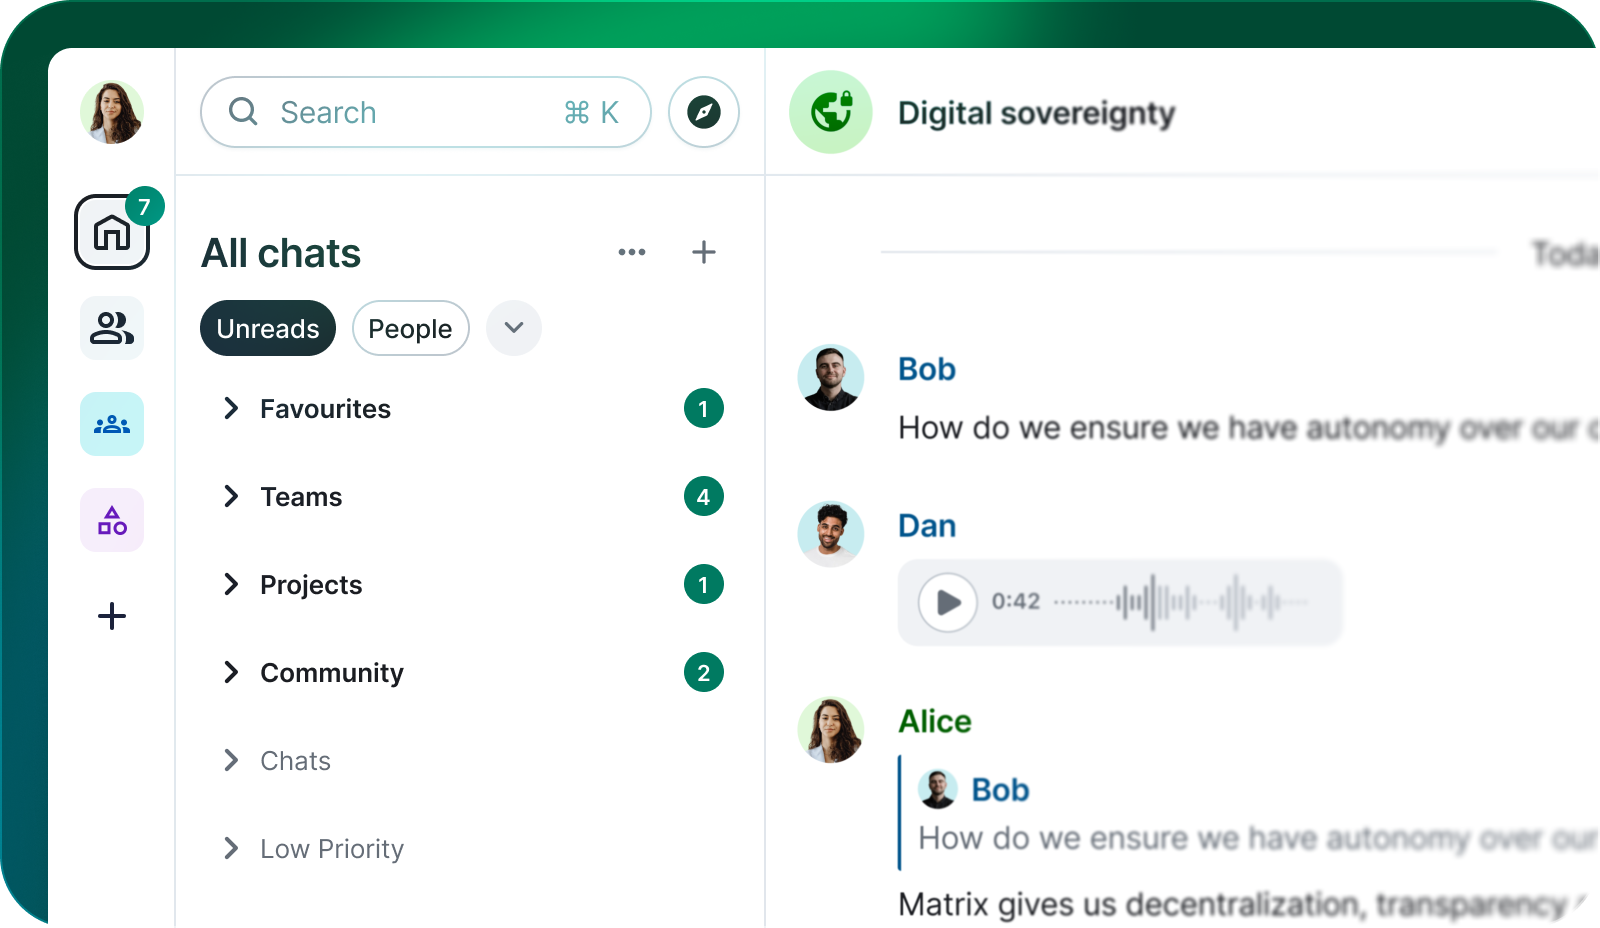The width and height of the screenshot is (1600, 928).
Task: Seek within Dan's voice message waveform
Action: pos(1180,602)
